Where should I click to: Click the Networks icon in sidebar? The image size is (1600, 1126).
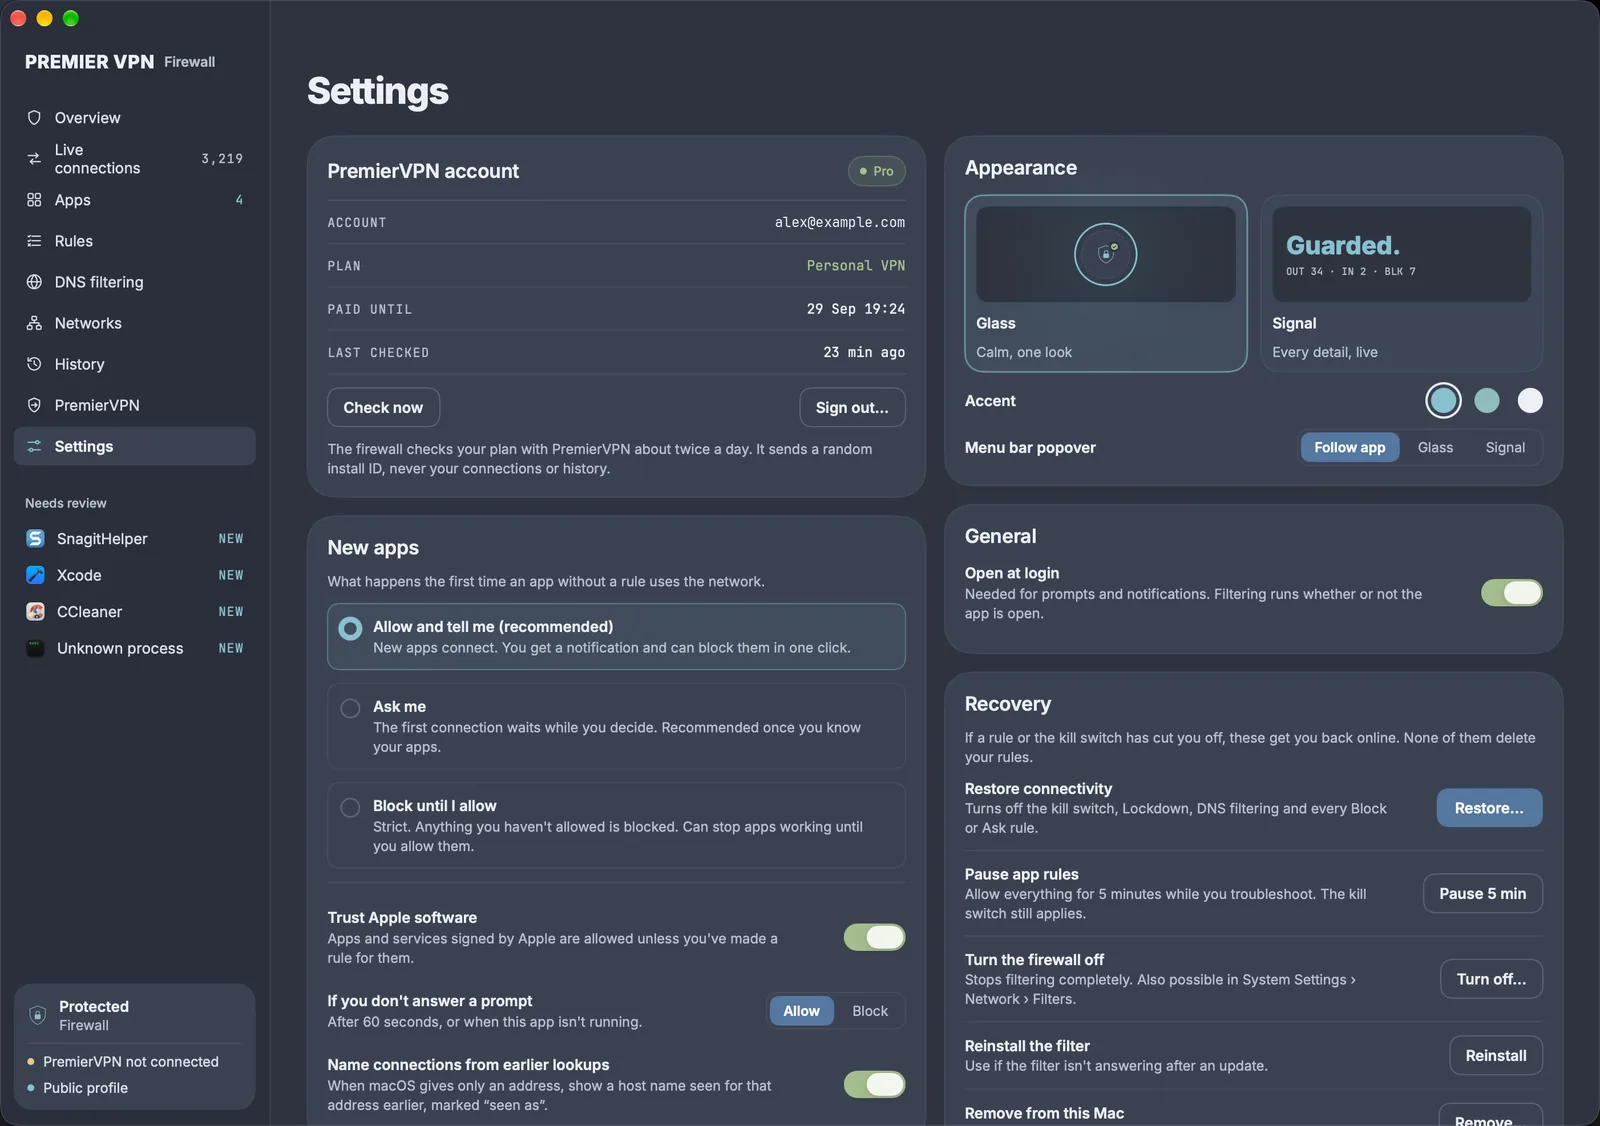click(34, 323)
